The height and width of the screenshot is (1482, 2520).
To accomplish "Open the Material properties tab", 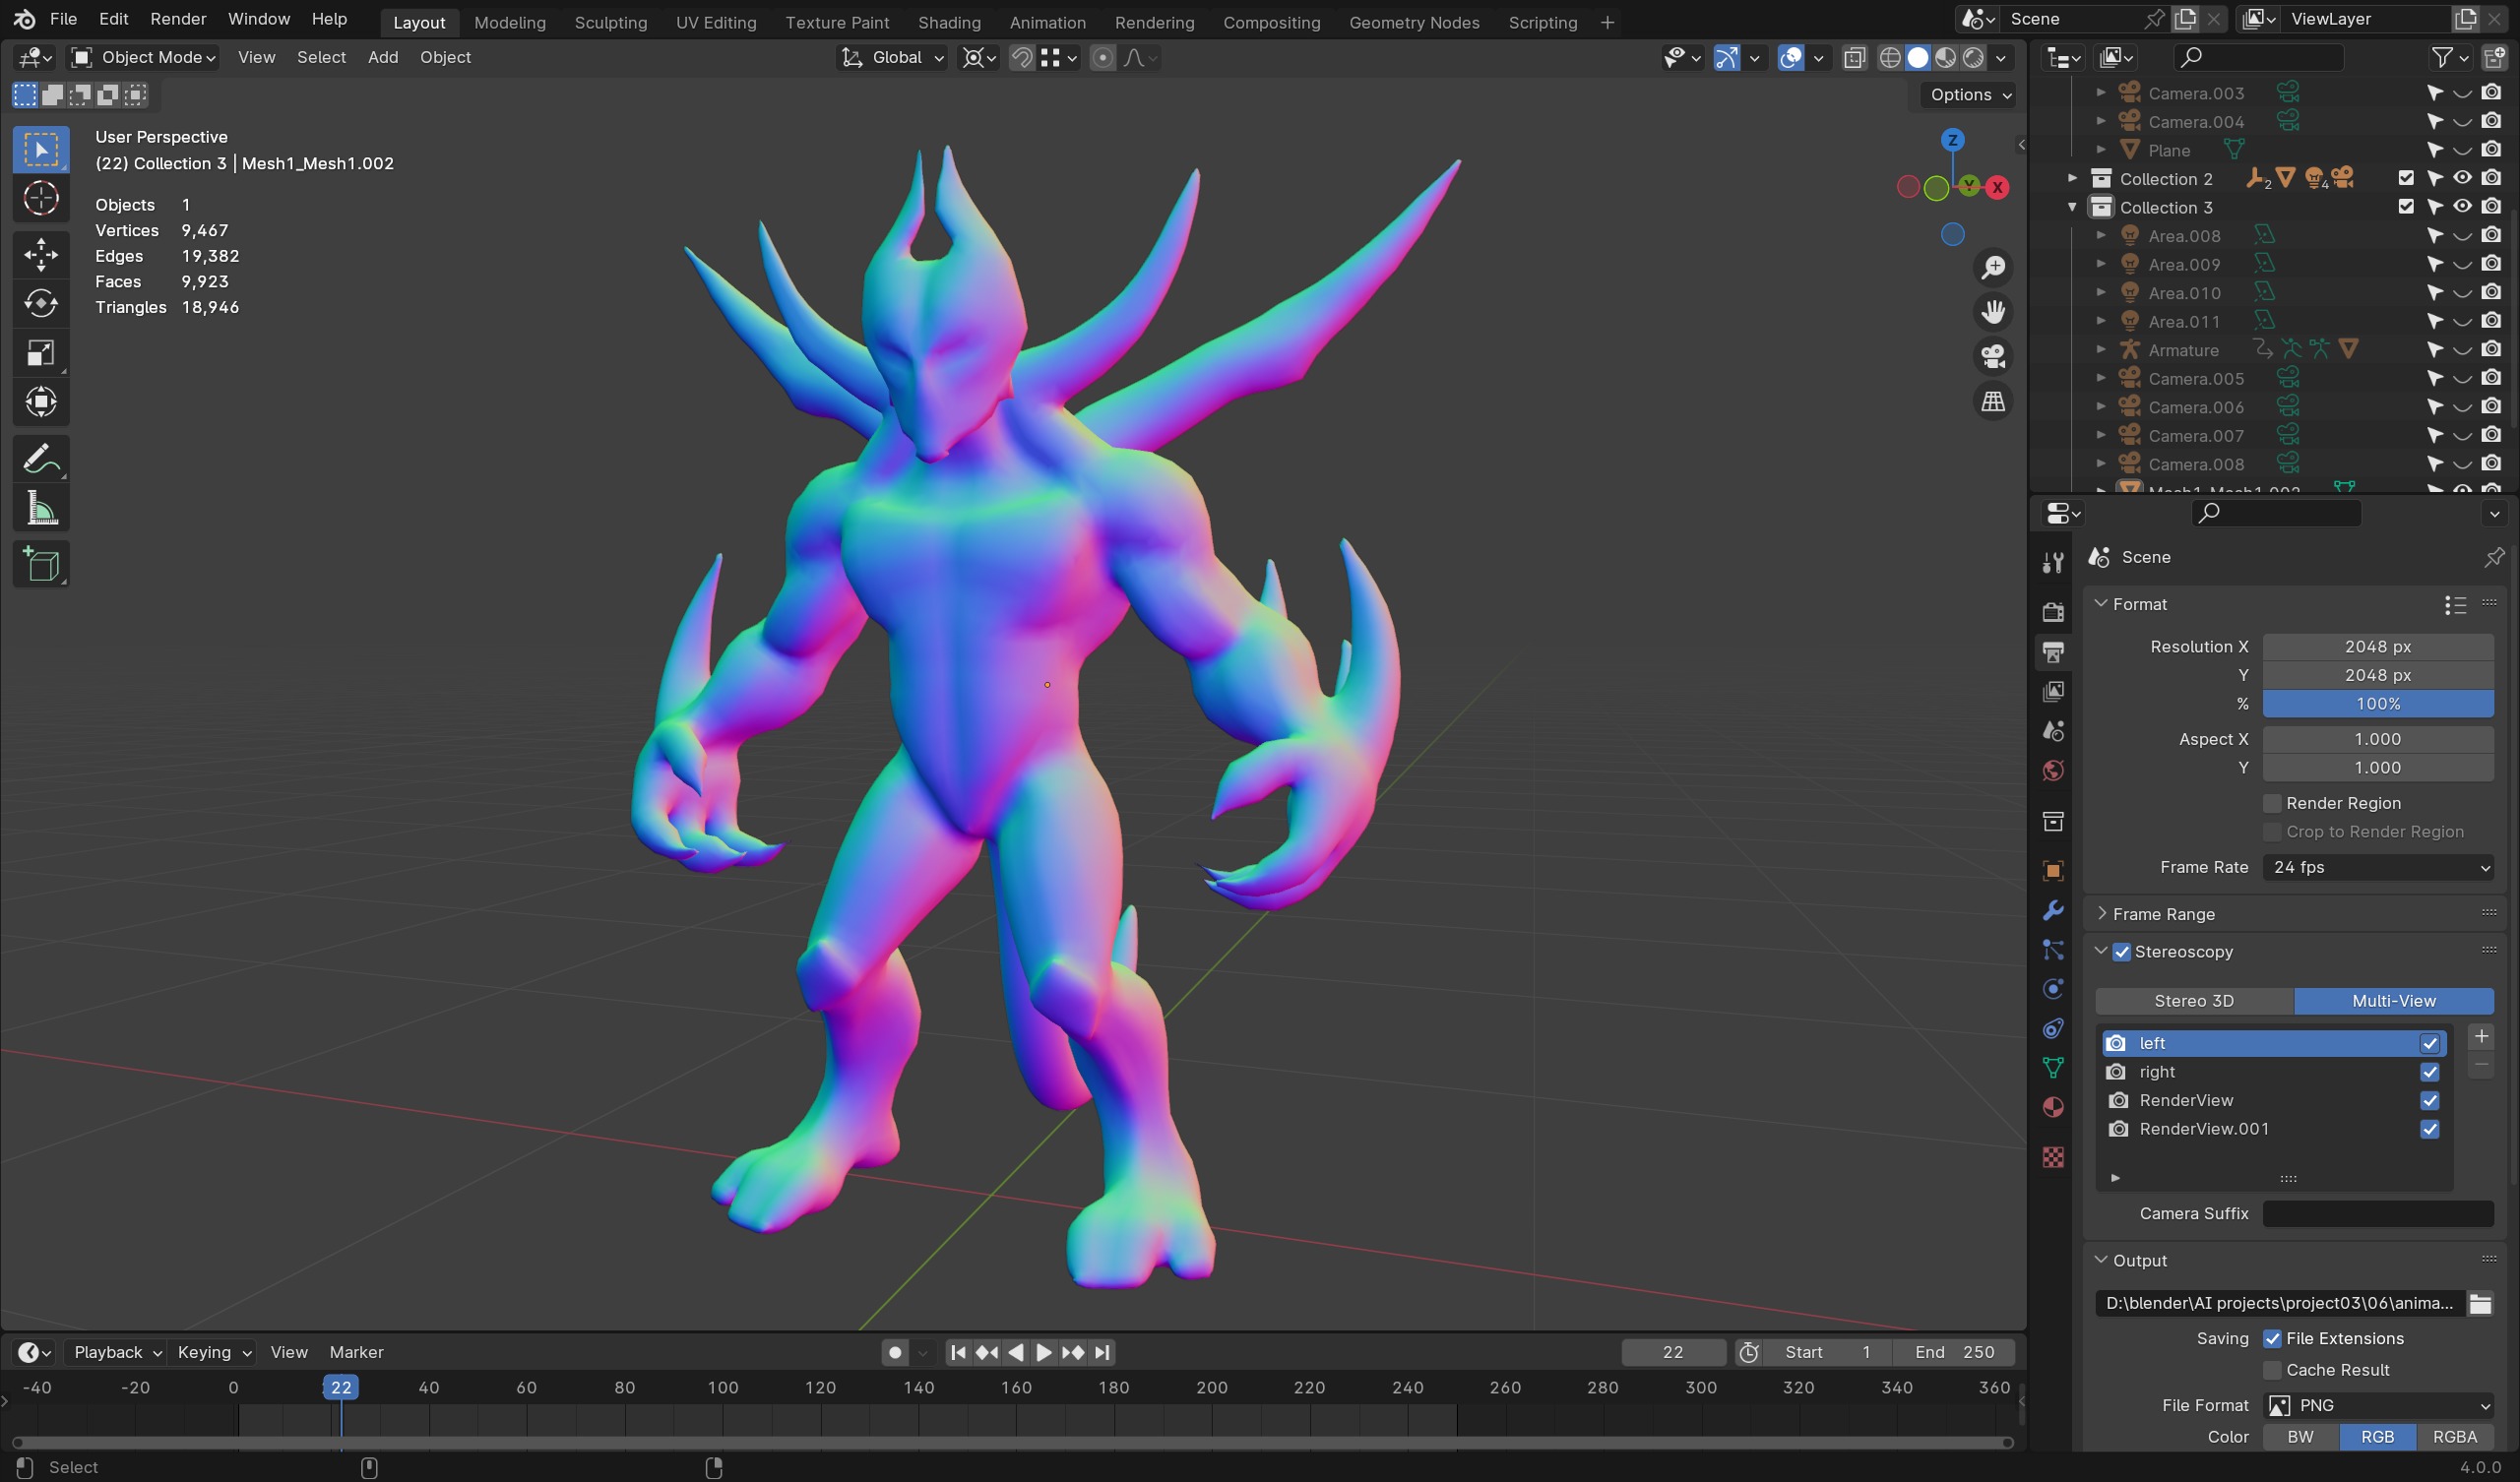I will pos(2053,1107).
